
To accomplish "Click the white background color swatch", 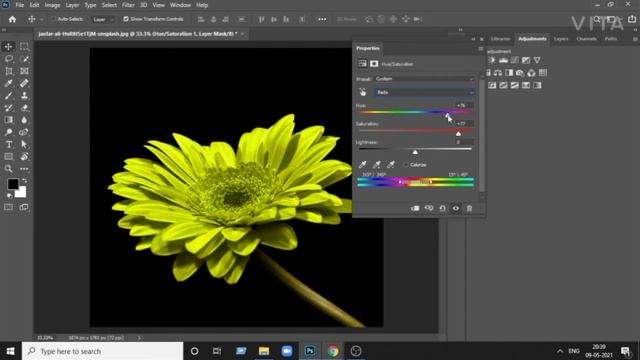I will pyautogui.click(x=22, y=192).
